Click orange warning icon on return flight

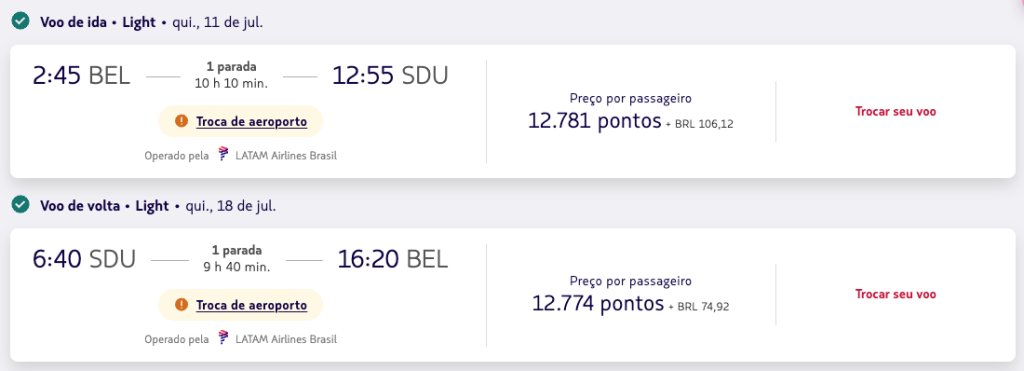[x=182, y=304]
